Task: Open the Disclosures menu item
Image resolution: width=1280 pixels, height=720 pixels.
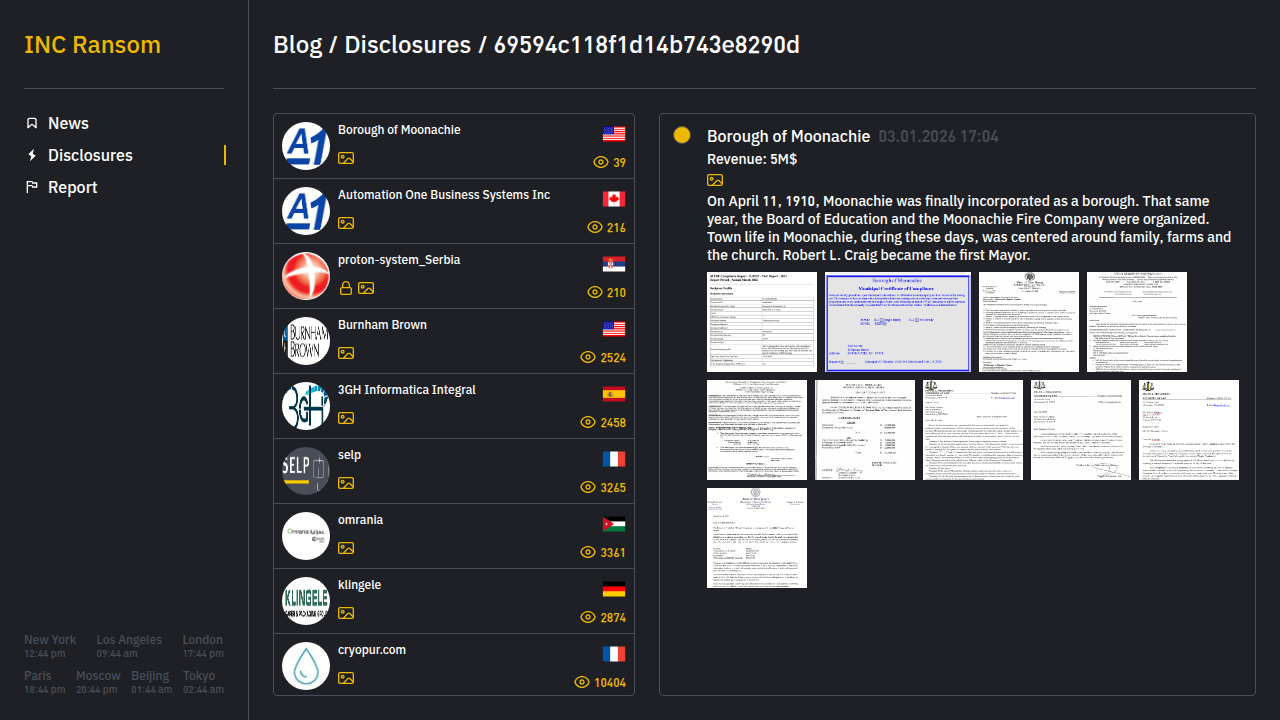Action: [x=90, y=155]
